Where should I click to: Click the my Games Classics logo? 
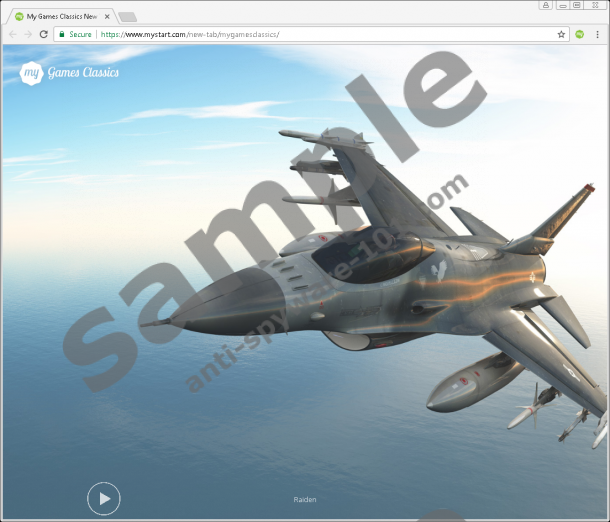[x=69, y=73]
